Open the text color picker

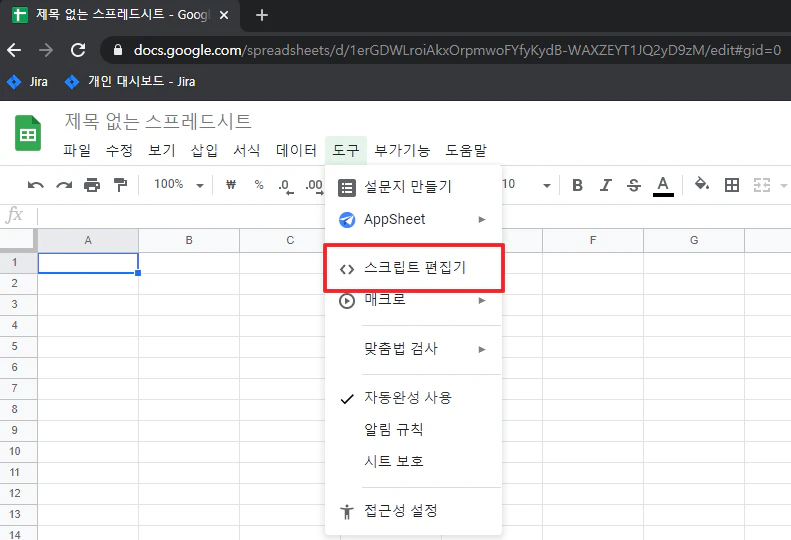(663, 186)
